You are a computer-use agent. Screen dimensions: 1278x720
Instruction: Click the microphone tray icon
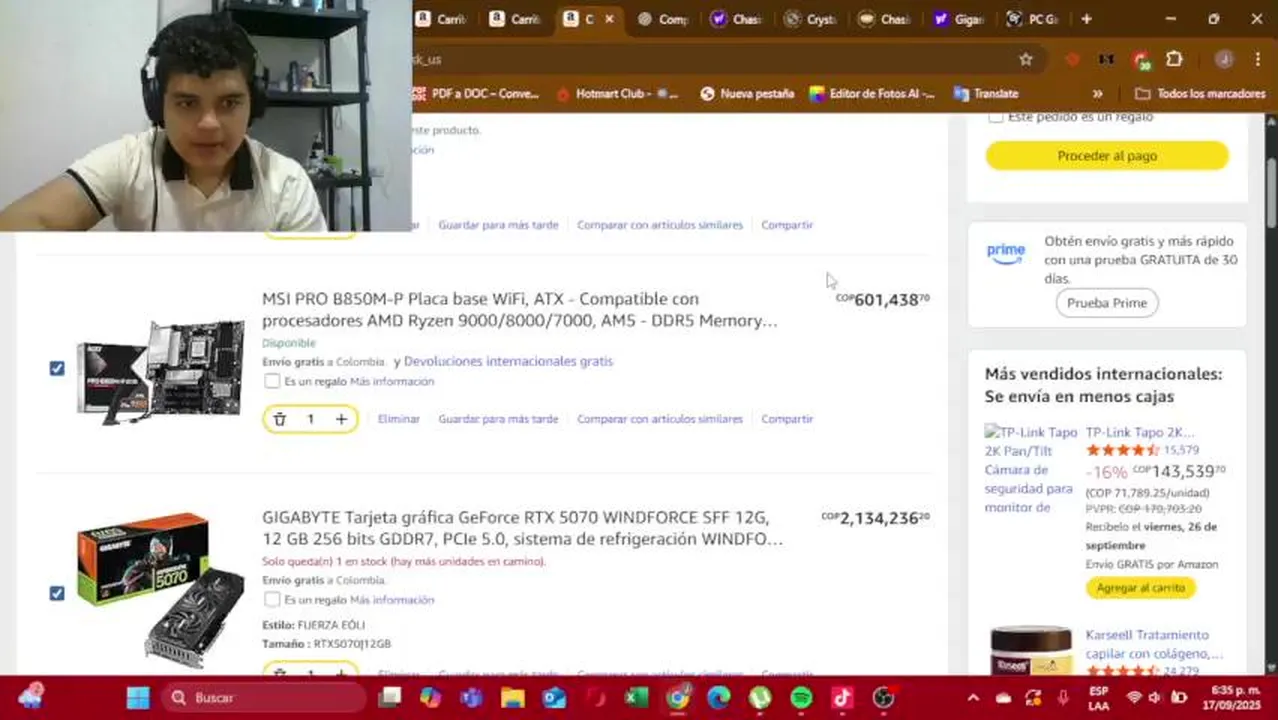(x=1063, y=697)
